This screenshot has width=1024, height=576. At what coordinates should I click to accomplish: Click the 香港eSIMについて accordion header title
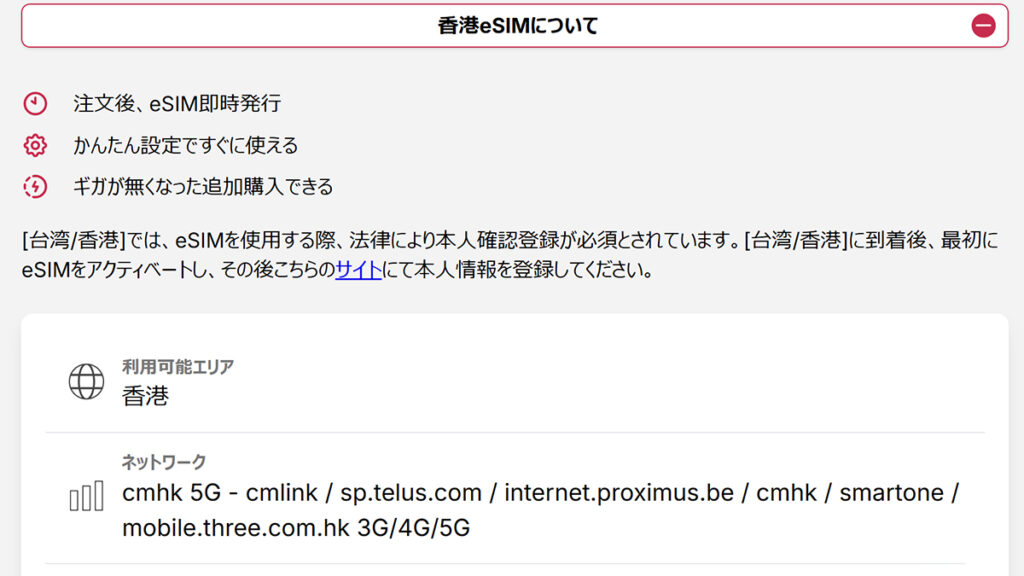point(517,26)
